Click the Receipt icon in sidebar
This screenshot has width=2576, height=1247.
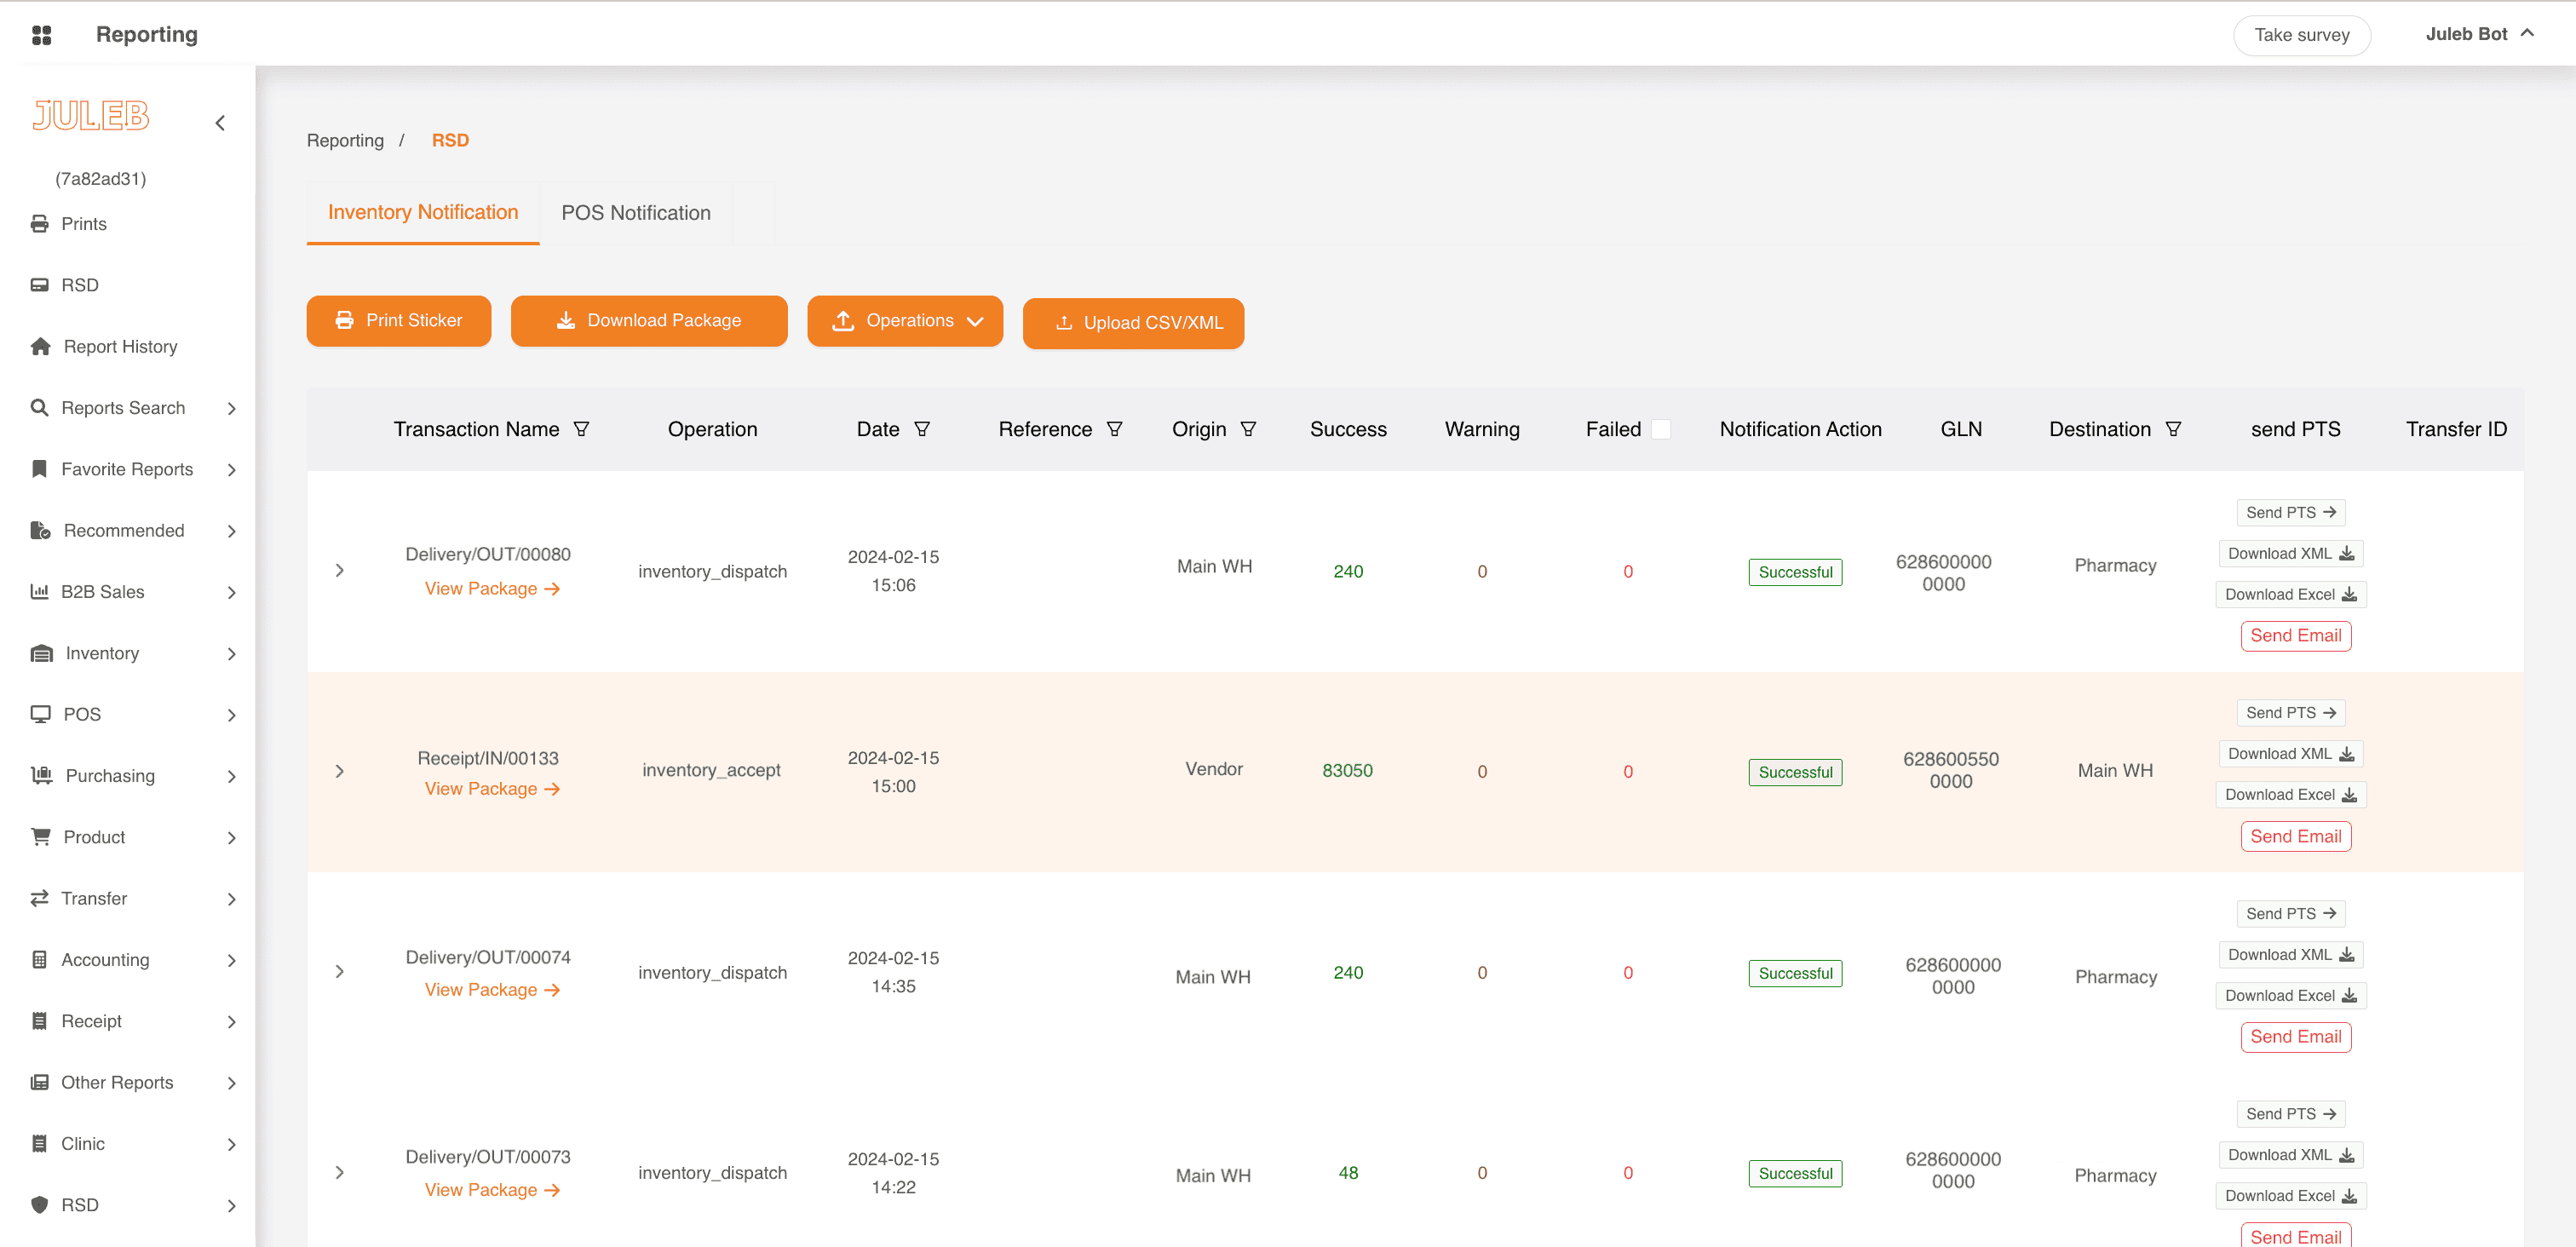point(40,1020)
